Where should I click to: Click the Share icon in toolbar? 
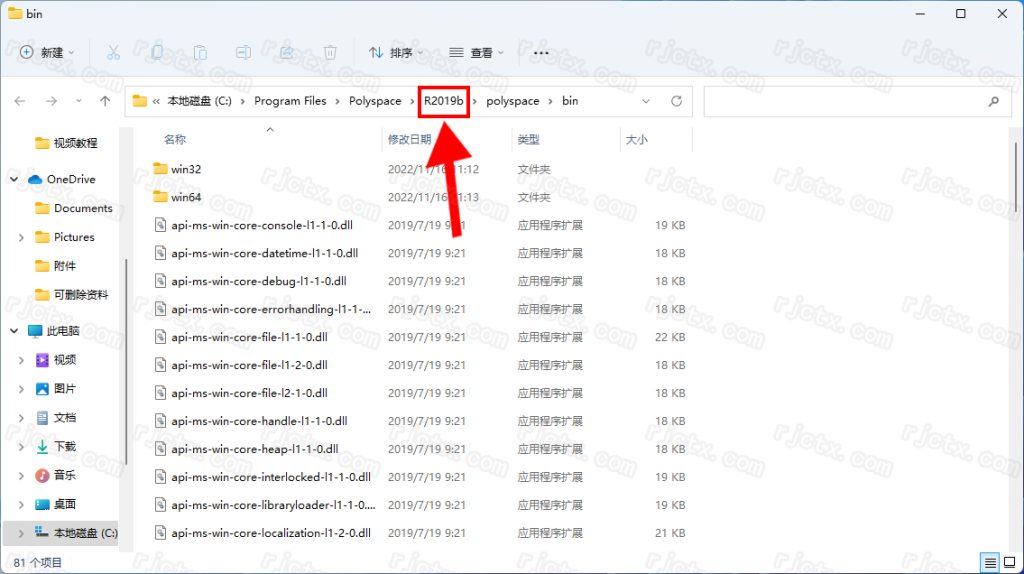287,52
